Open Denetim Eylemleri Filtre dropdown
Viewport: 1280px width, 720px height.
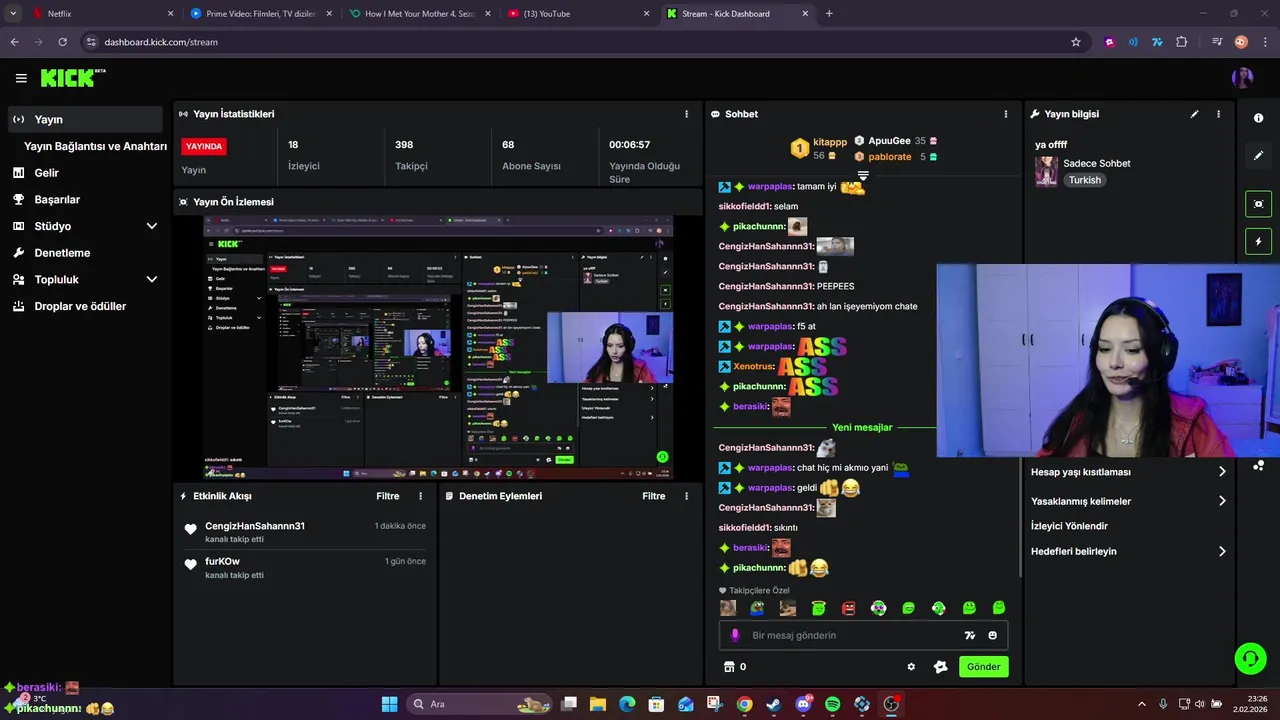[x=654, y=496]
